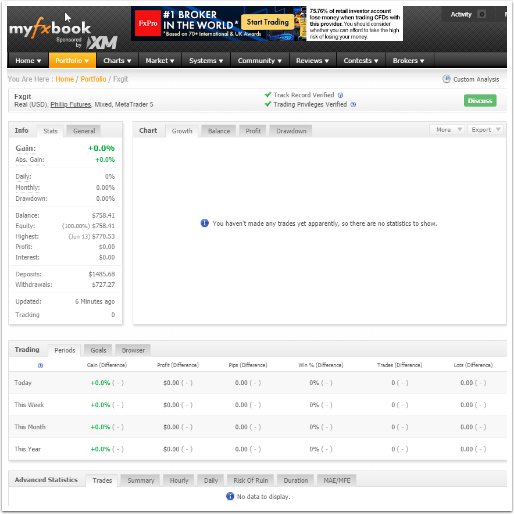Open the Export dropdown in Chart panel
This screenshot has width=514, height=514.
485,130
